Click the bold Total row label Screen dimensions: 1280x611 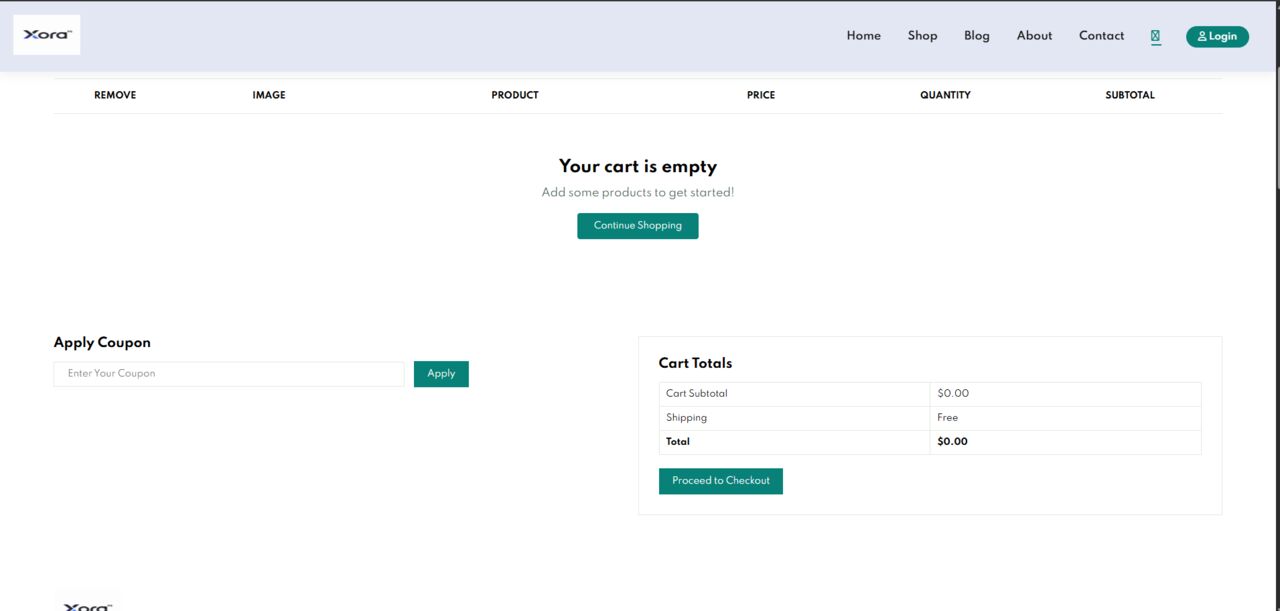point(678,442)
